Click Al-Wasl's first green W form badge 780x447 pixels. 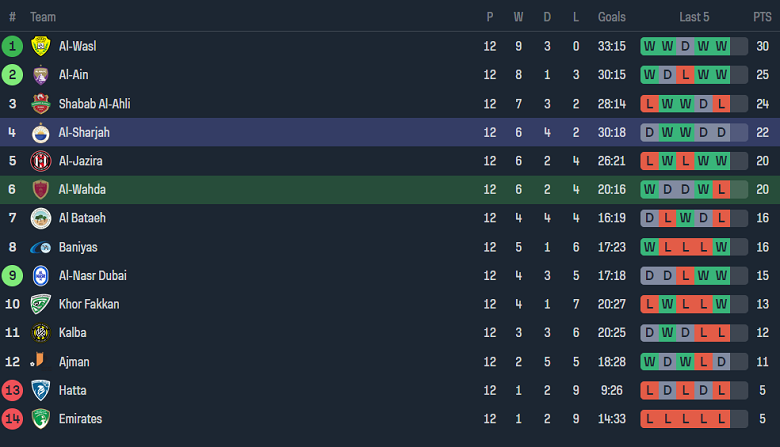[650, 46]
